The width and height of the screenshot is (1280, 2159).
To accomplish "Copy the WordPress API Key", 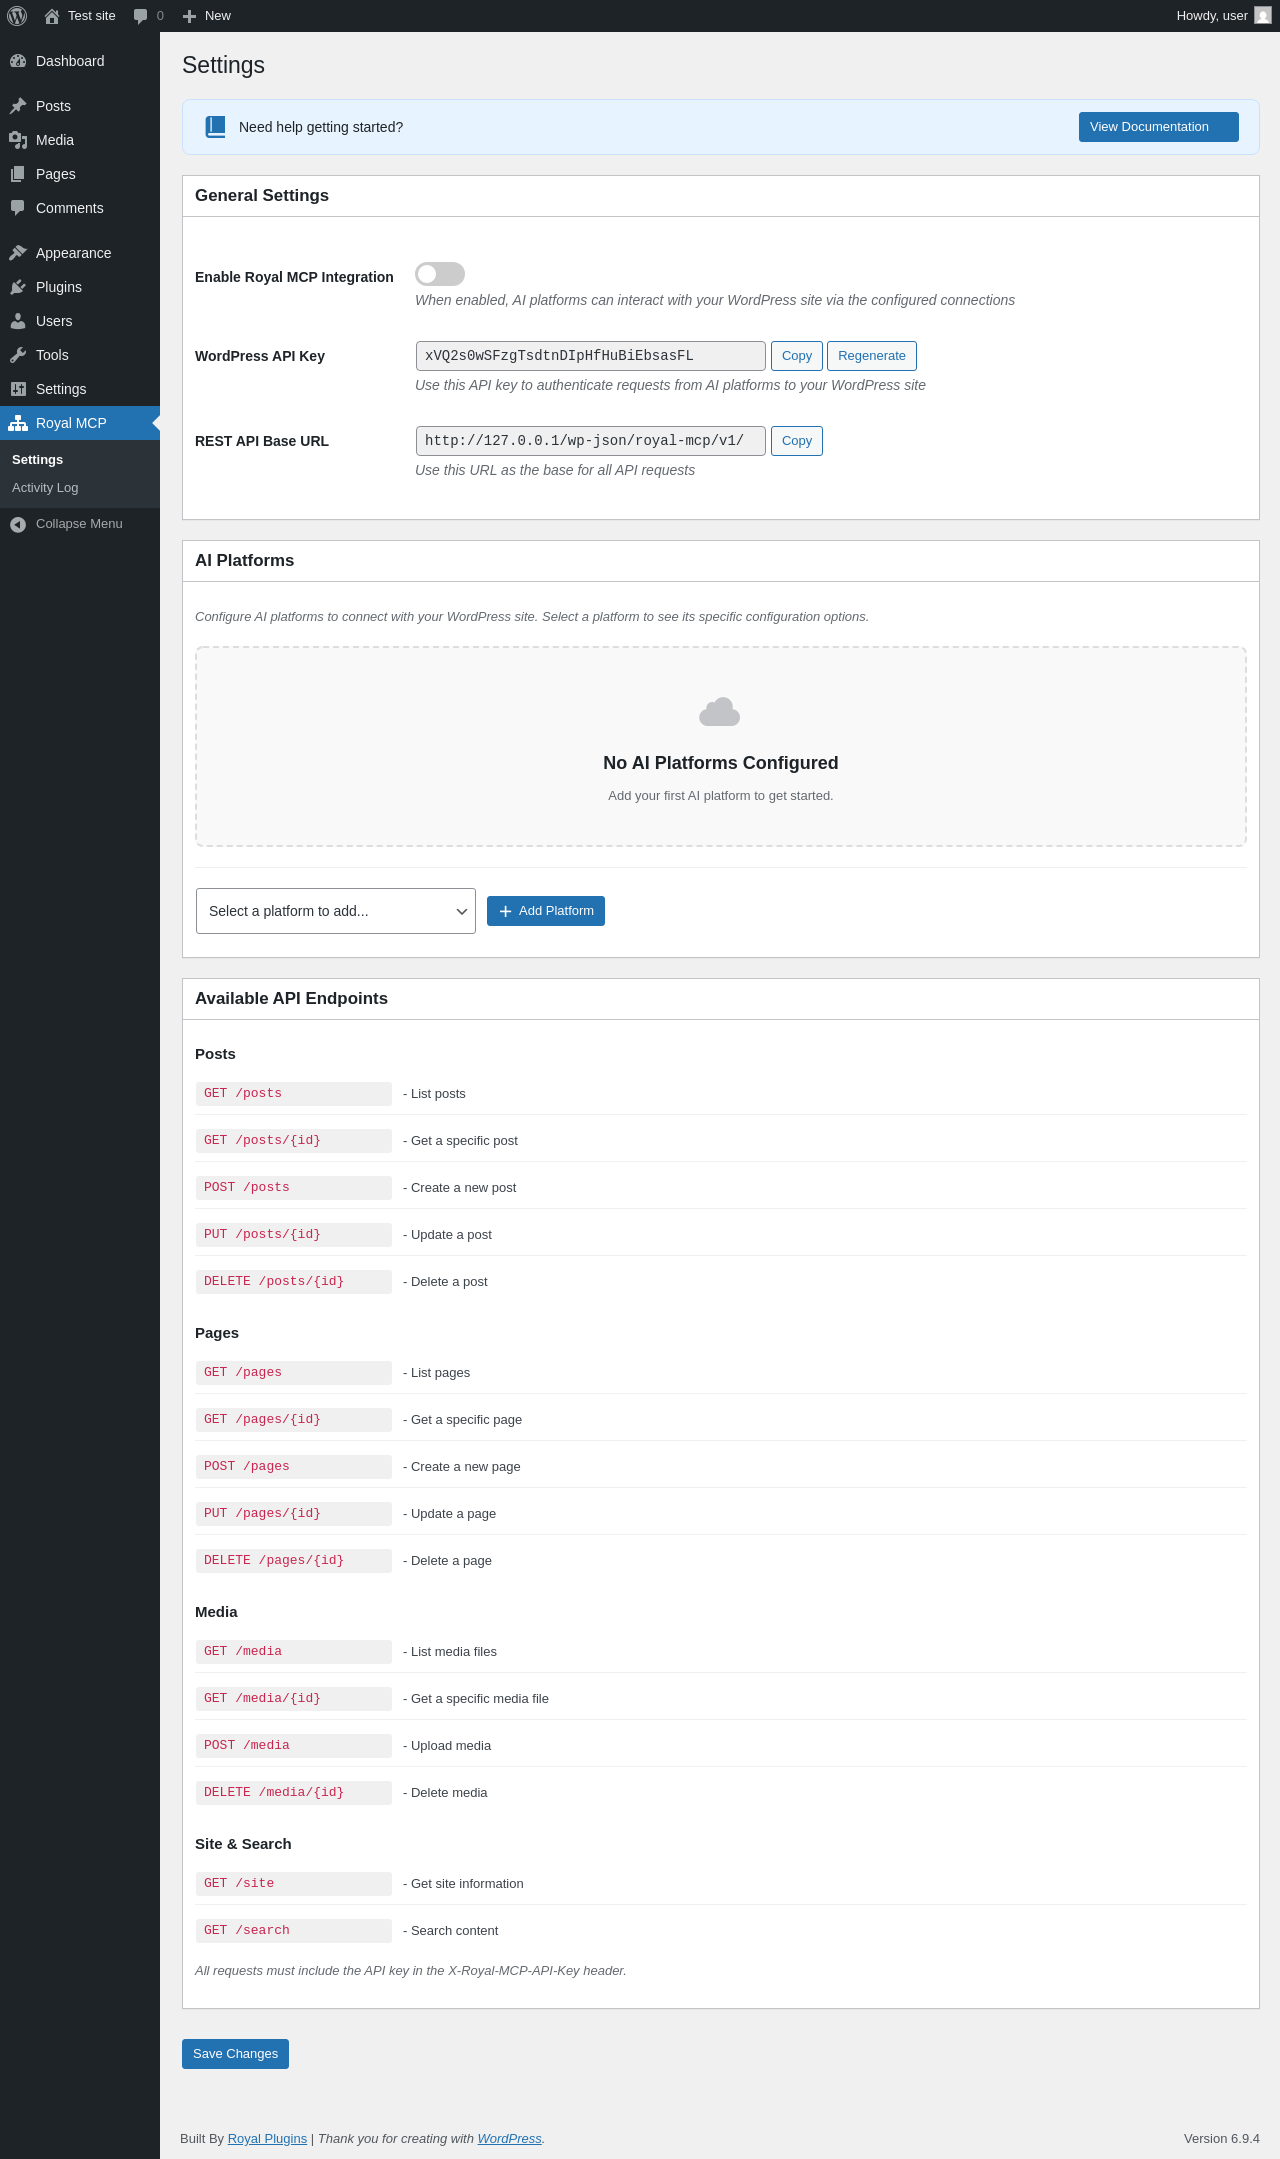I will [797, 356].
